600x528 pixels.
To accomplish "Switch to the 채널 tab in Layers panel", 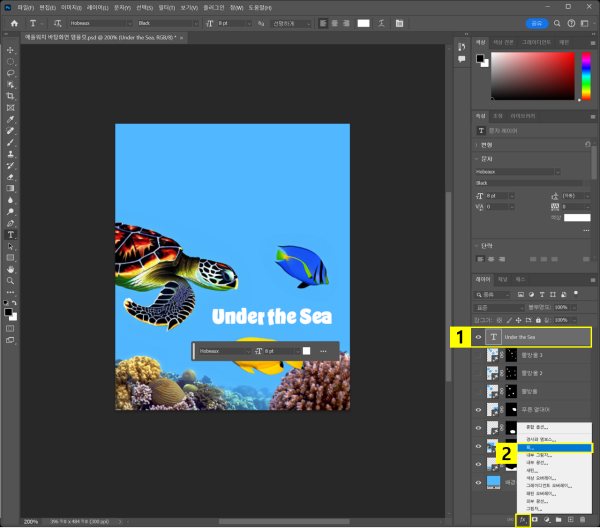I will [x=503, y=279].
